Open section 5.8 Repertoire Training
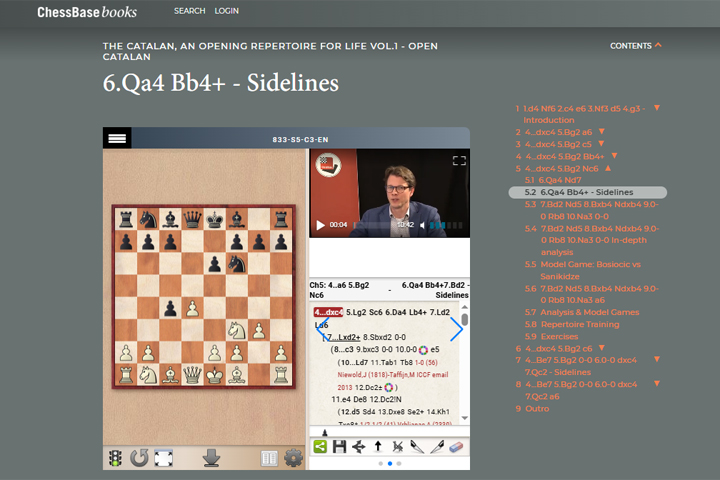 click(572, 324)
